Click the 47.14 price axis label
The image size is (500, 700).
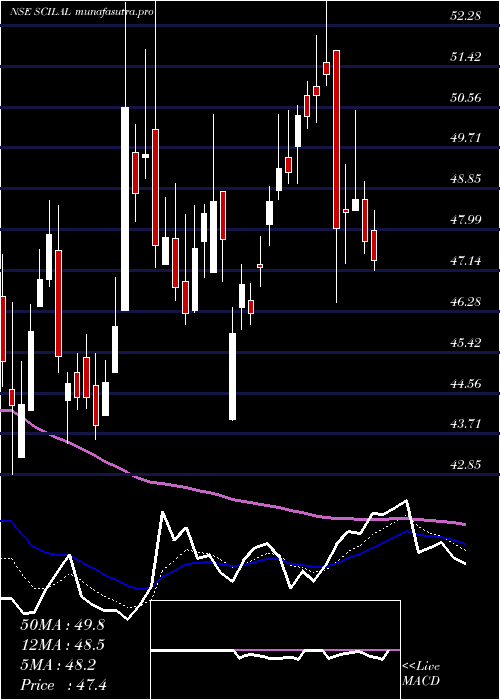(466, 261)
